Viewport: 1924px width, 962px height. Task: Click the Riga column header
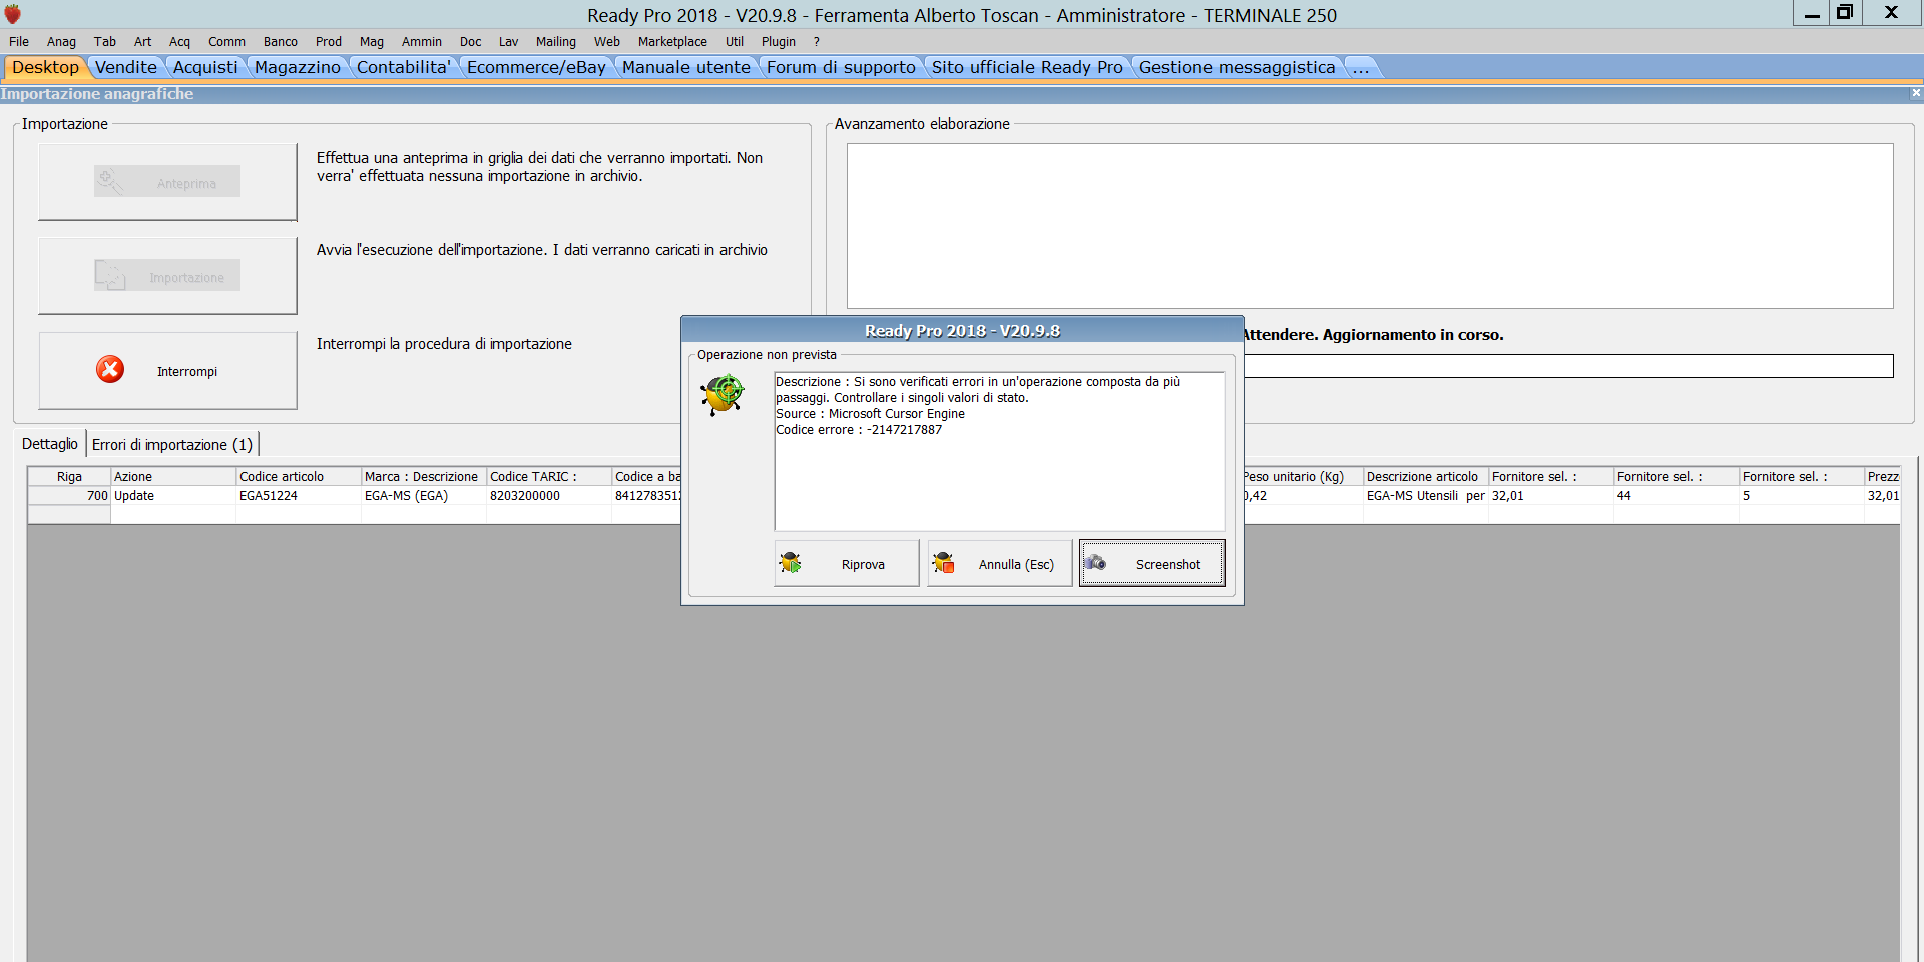[x=69, y=477]
